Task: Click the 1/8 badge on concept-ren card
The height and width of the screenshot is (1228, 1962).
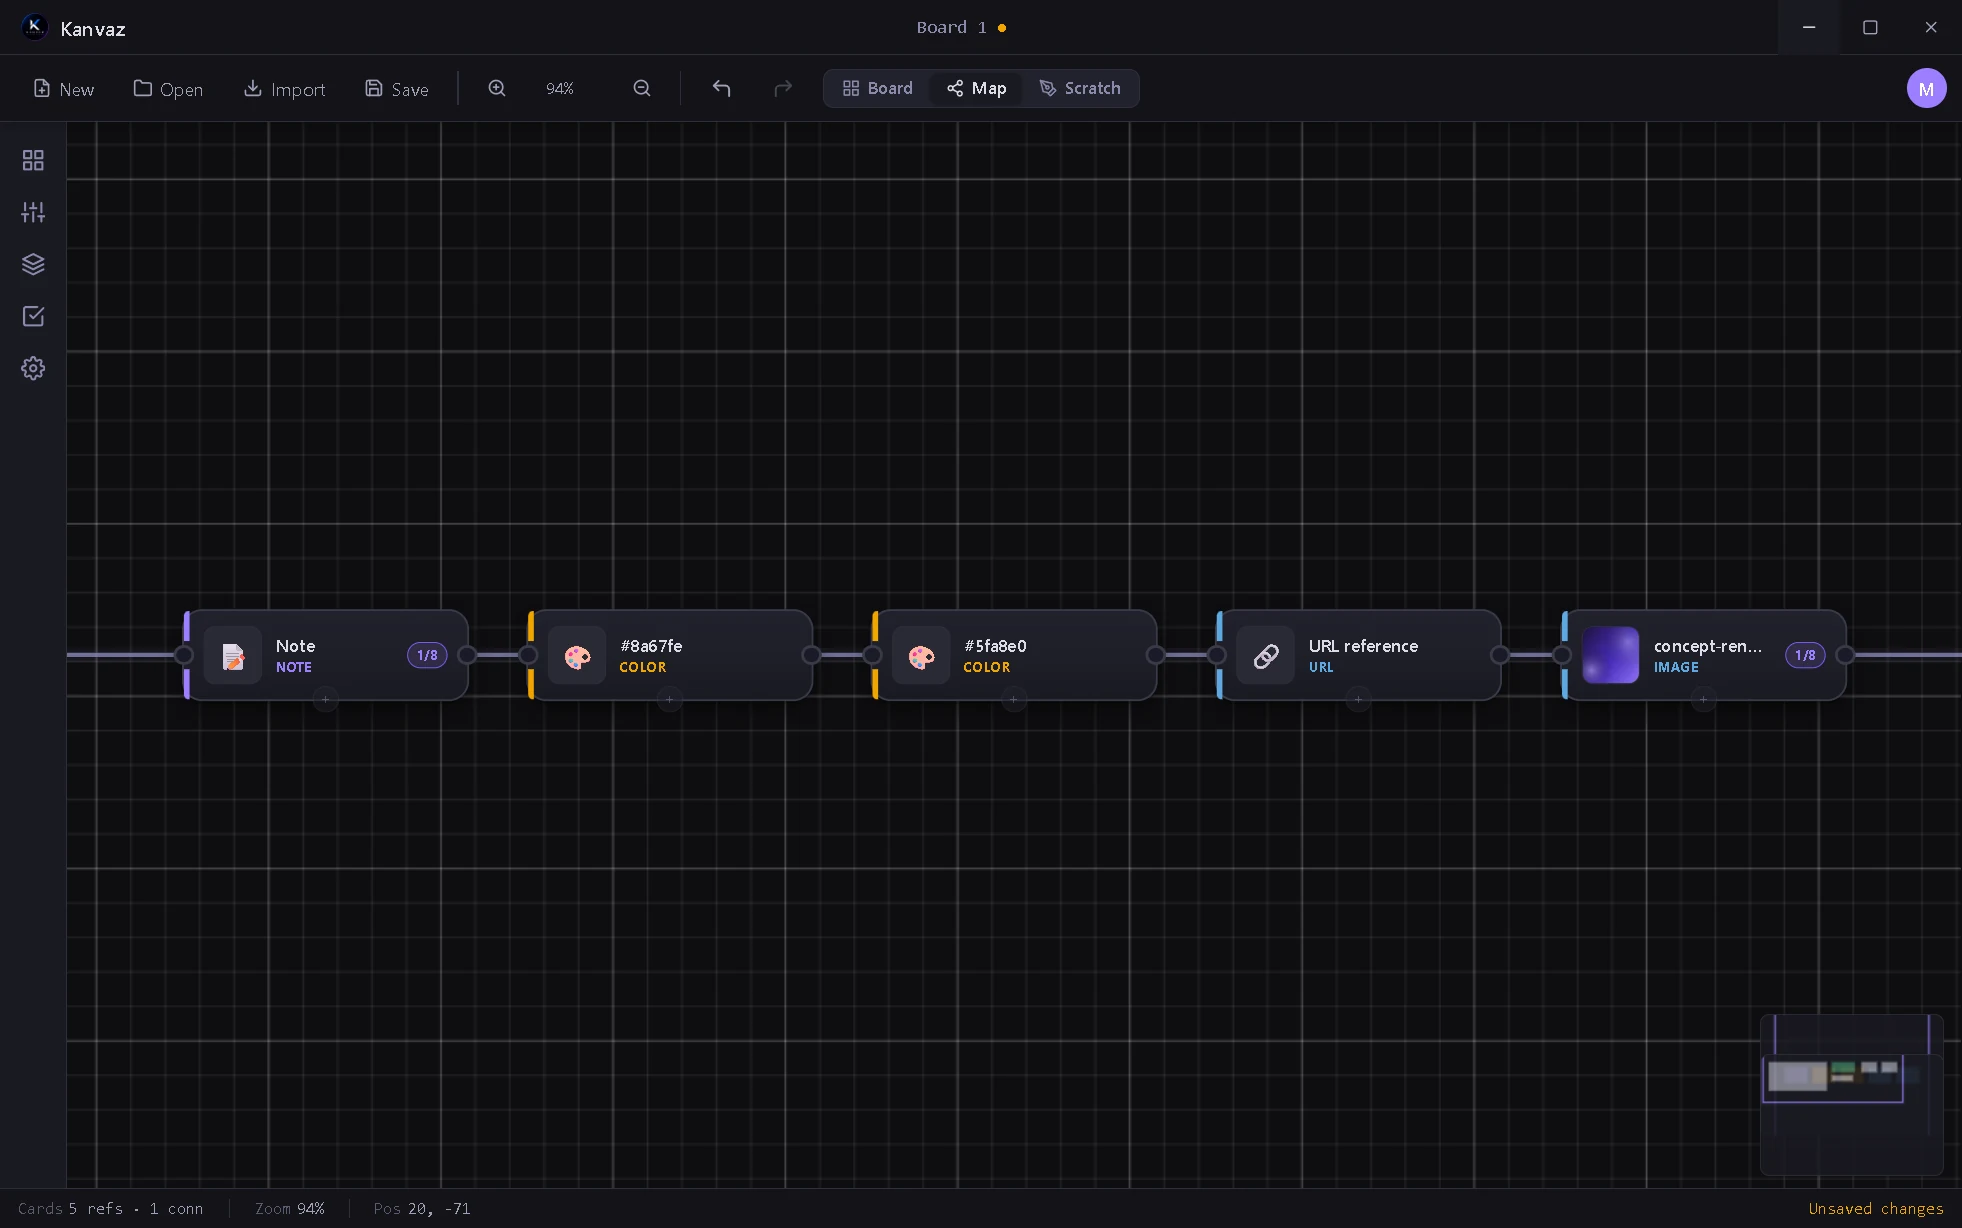Action: point(1805,655)
